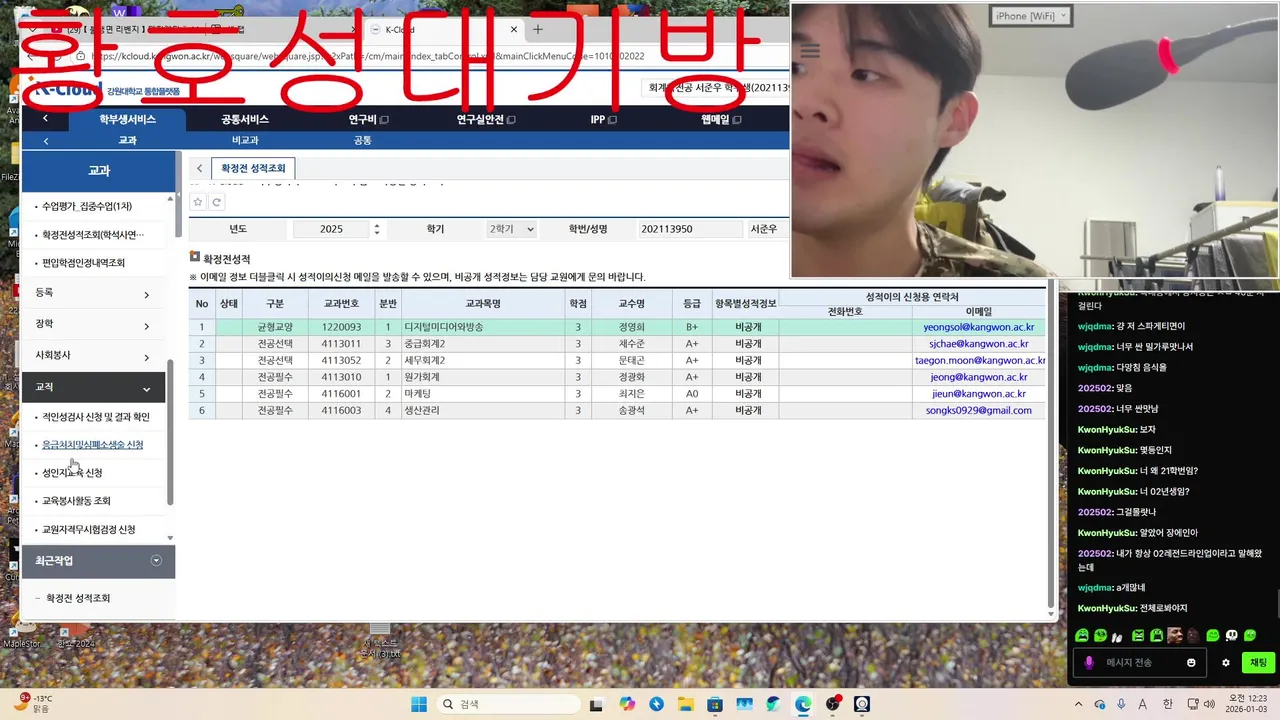The width and height of the screenshot is (1280, 720).
Task: Click the refresh icon beside the star
Action: 216,202
